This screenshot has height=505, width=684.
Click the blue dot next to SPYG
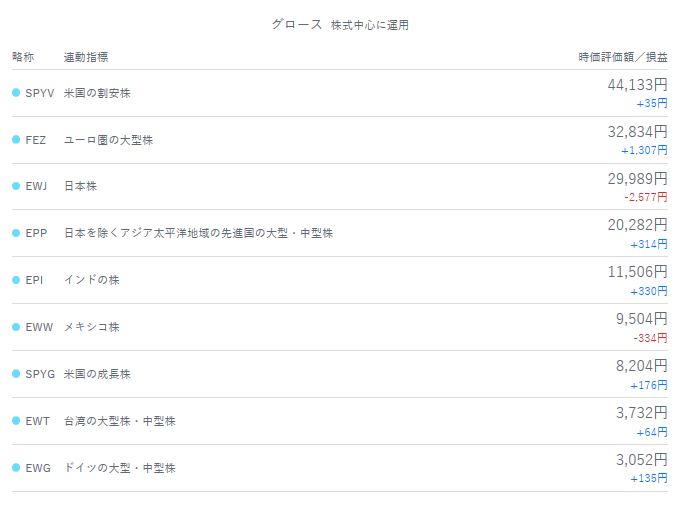(x=16, y=374)
